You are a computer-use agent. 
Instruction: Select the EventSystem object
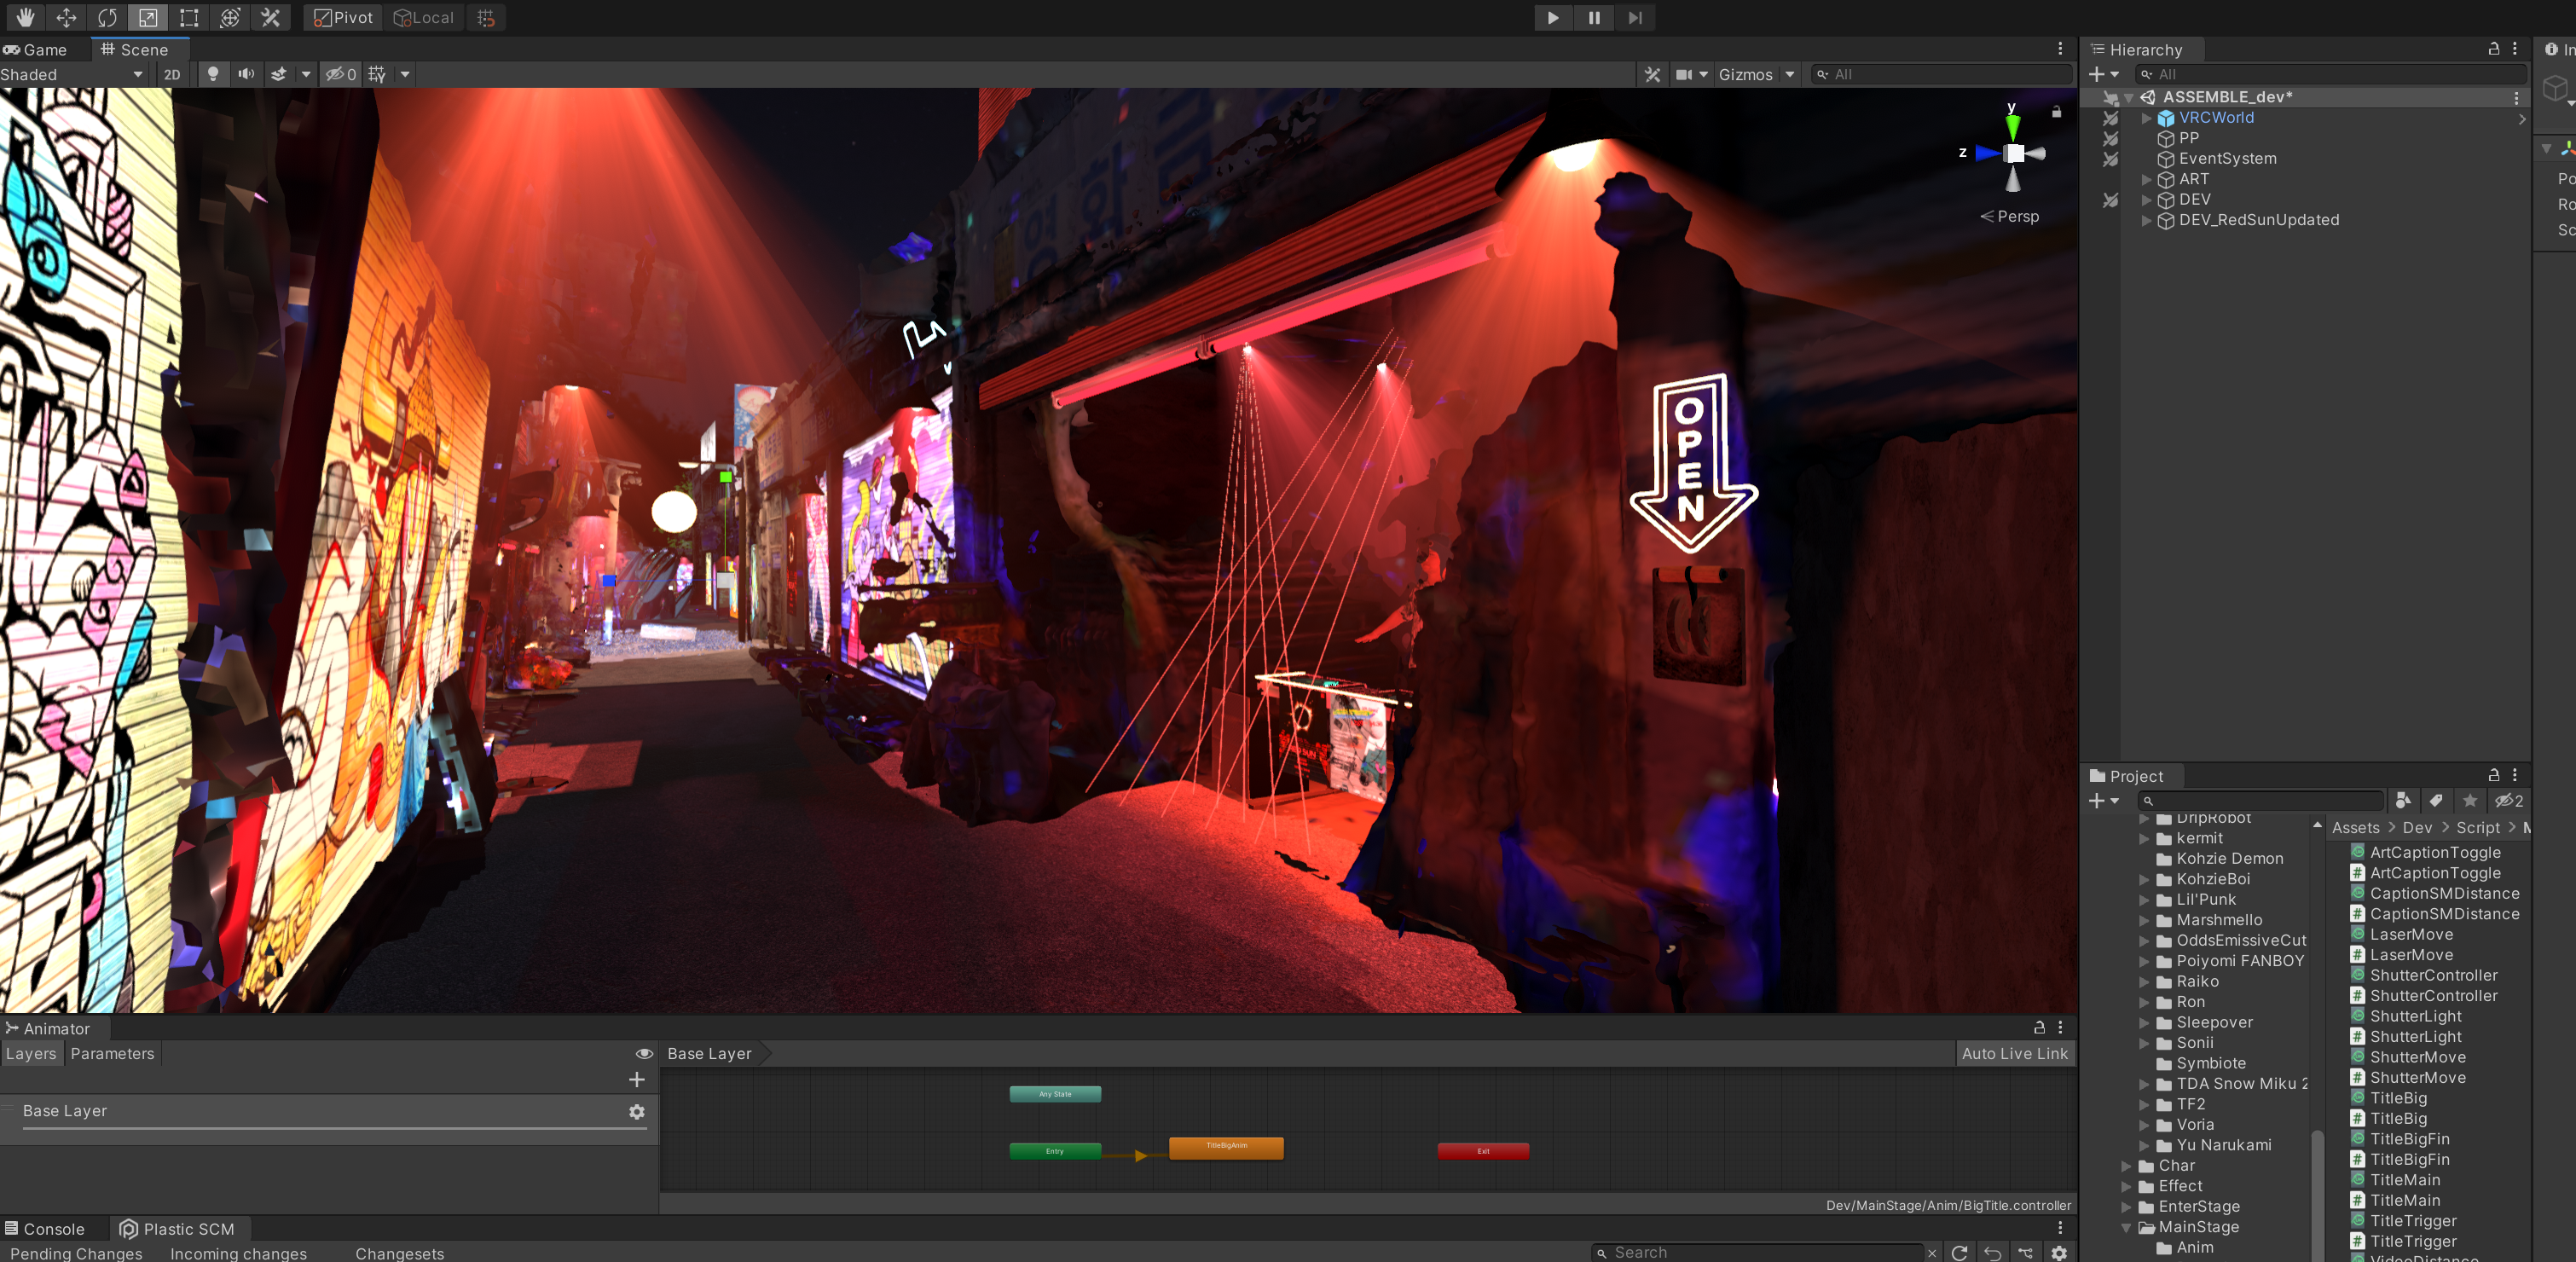click(x=2227, y=158)
